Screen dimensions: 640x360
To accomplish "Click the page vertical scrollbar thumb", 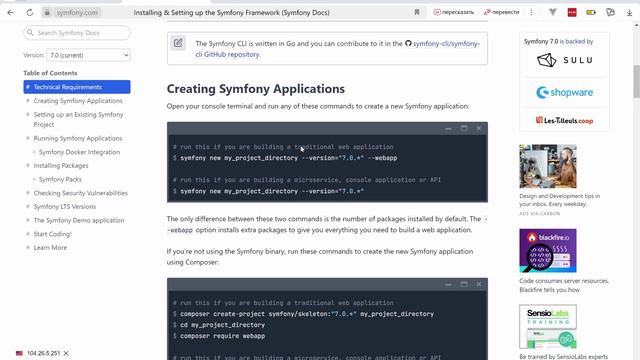I will pos(636,82).
